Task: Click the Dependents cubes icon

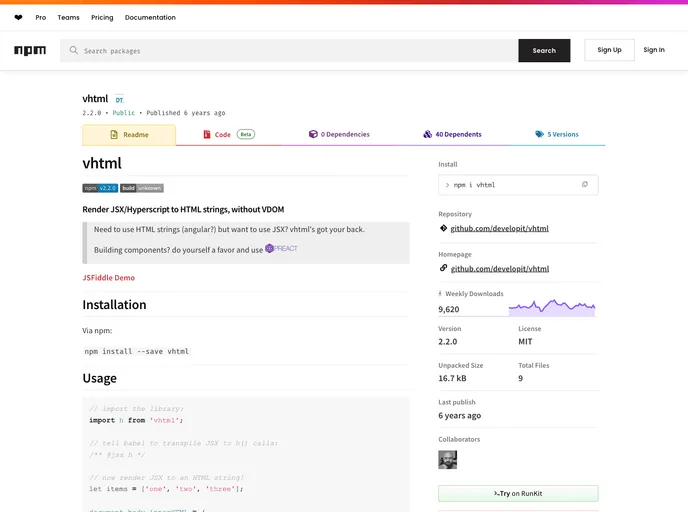Action: click(427, 134)
